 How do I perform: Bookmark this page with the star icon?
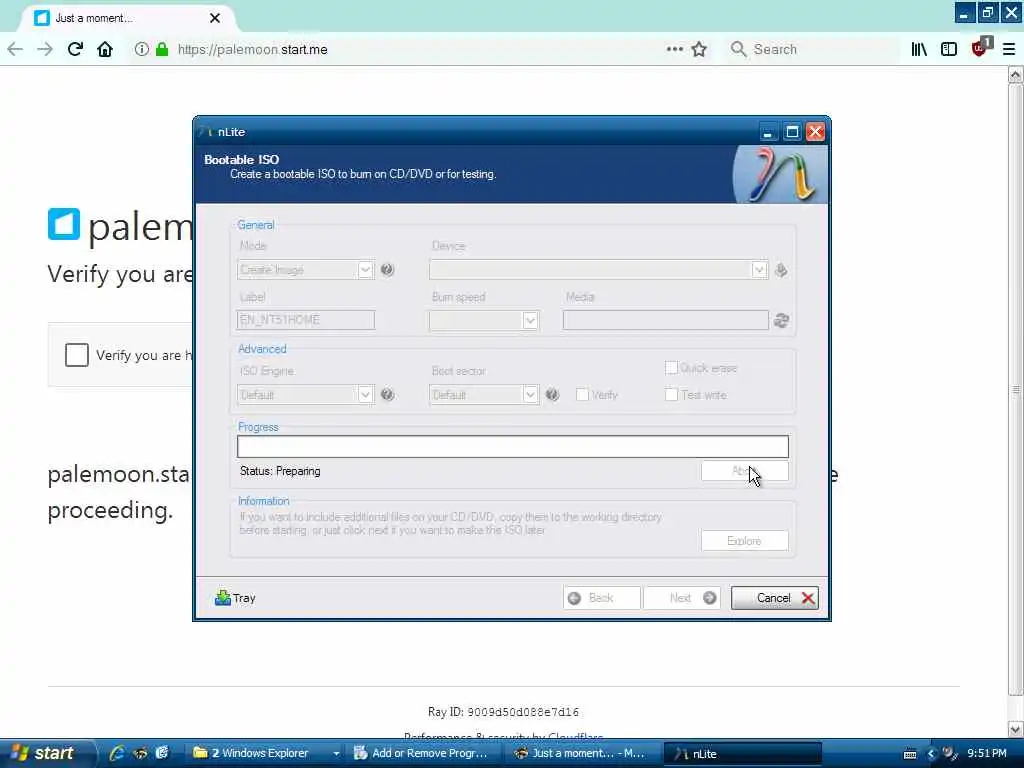[x=699, y=49]
